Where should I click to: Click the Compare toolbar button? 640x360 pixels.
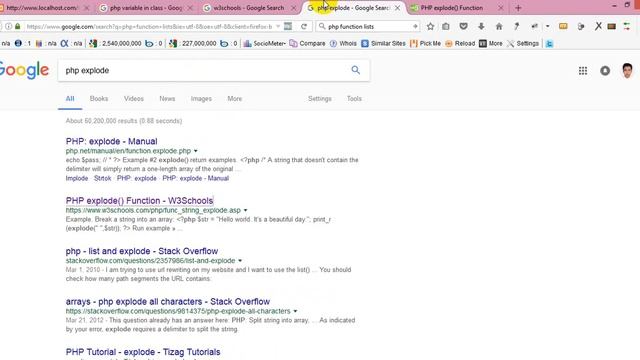tap(307, 43)
